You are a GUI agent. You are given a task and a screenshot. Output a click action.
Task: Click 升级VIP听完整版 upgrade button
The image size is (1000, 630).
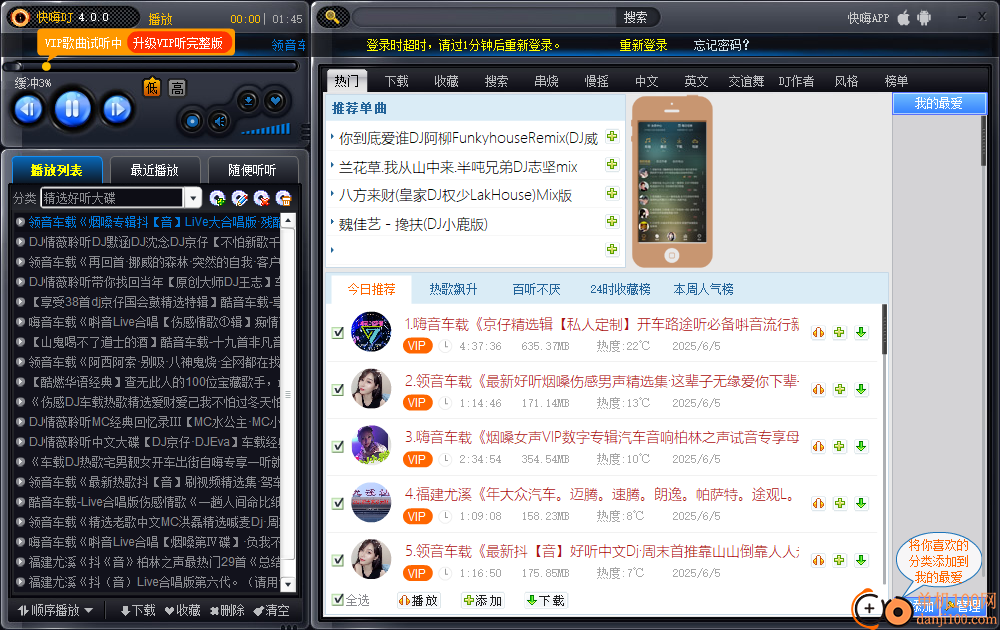pos(178,43)
